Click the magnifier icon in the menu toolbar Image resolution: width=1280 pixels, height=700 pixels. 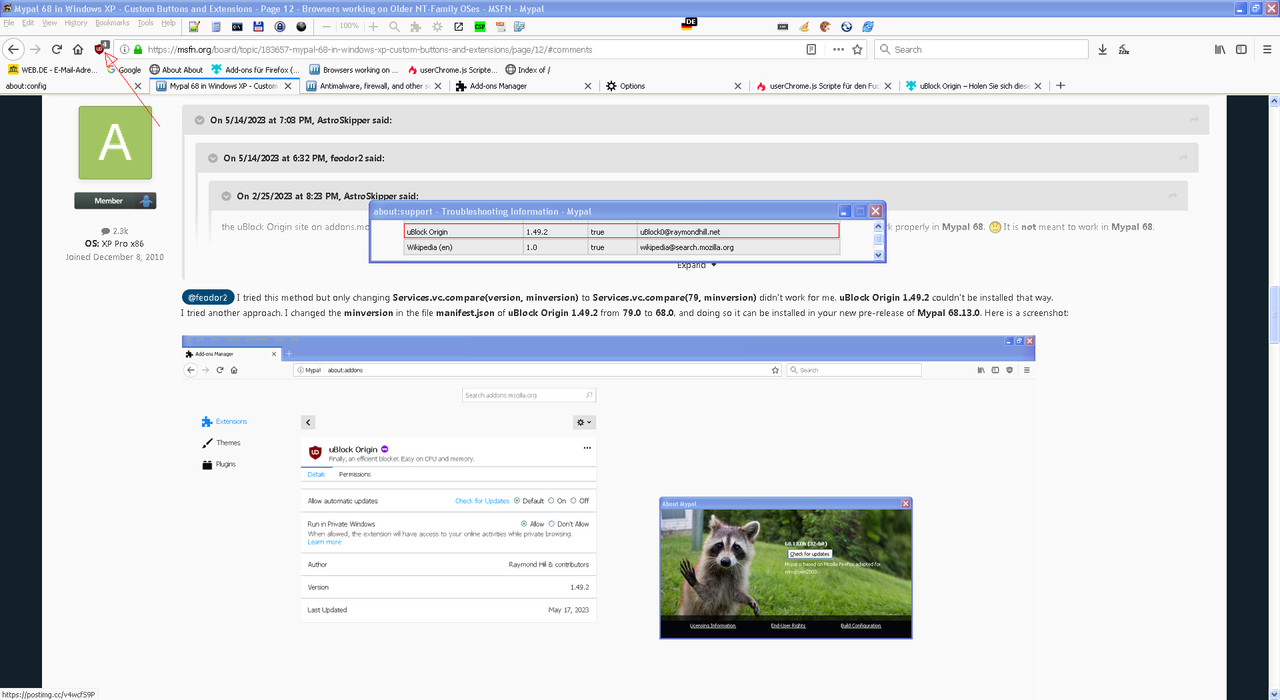[x=394, y=26]
